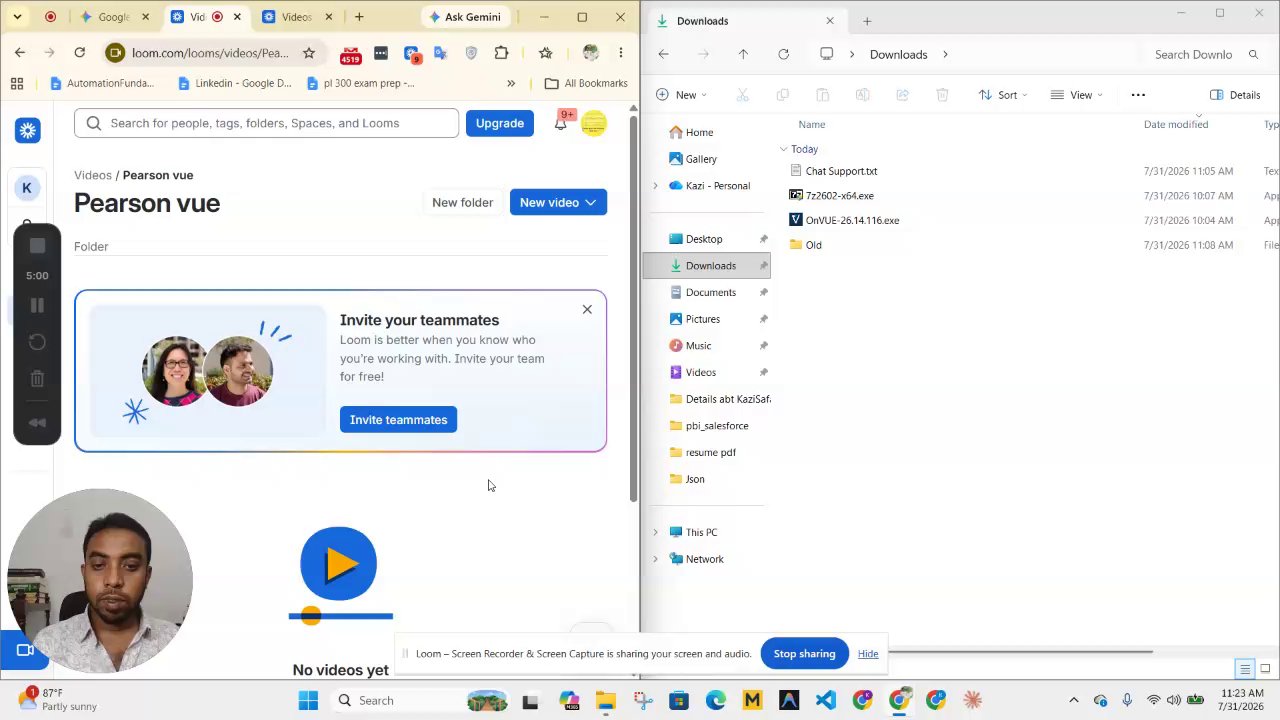Open the Loom notifications bell

(561, 123)
